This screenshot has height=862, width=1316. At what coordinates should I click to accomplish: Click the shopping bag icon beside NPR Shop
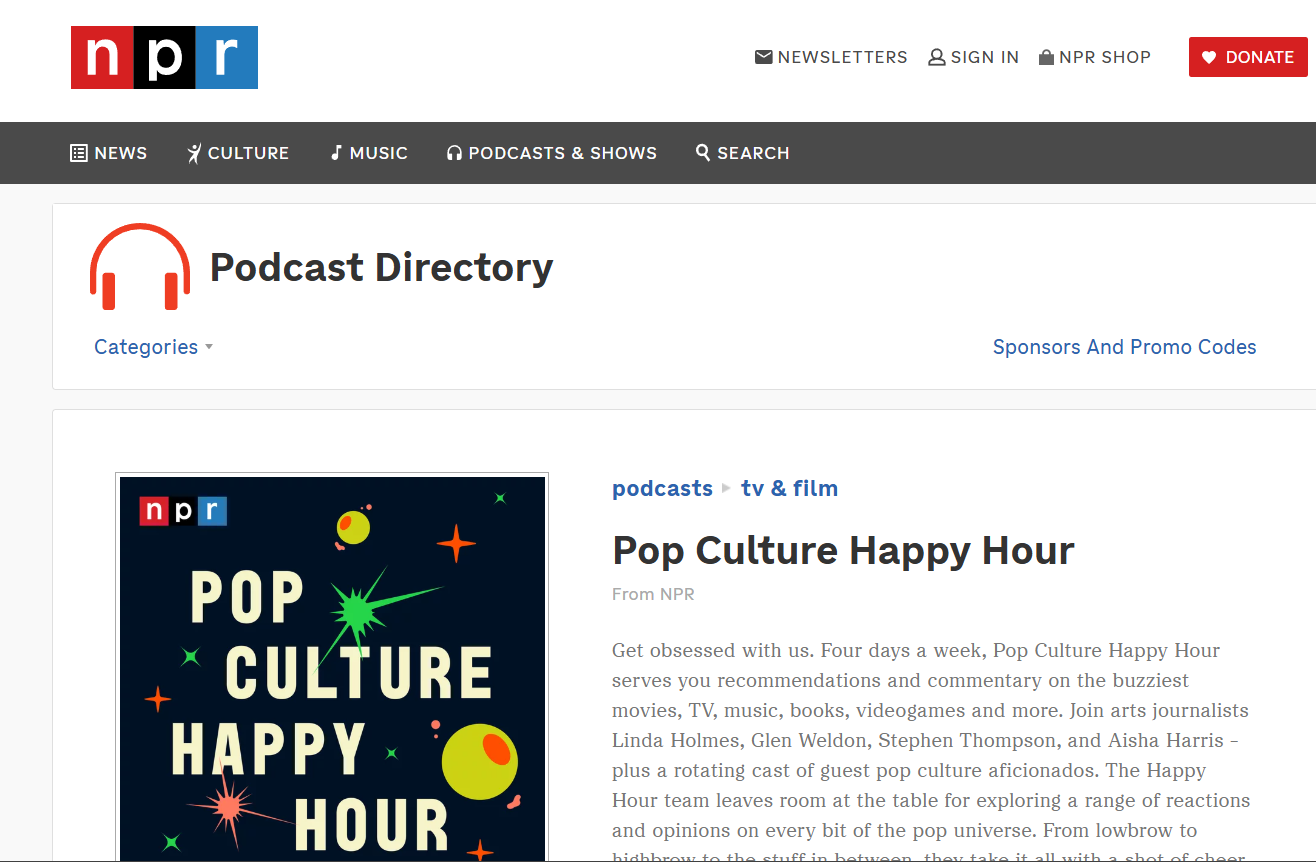pos(1046,57)
